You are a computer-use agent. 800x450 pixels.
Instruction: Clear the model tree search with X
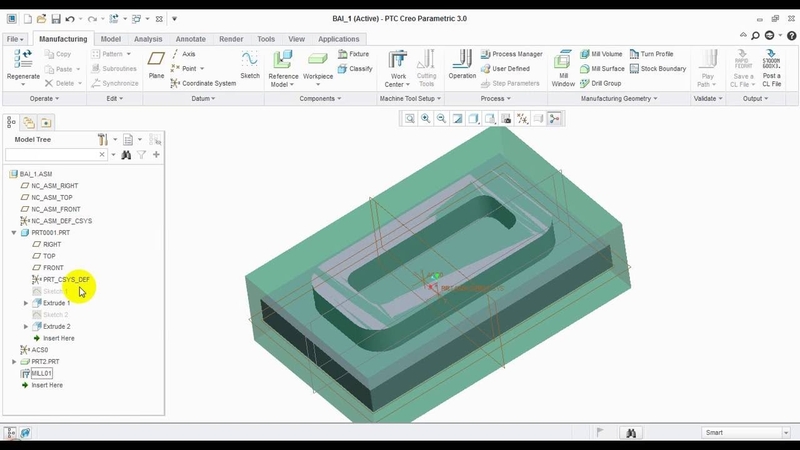(x=102, y=155)
